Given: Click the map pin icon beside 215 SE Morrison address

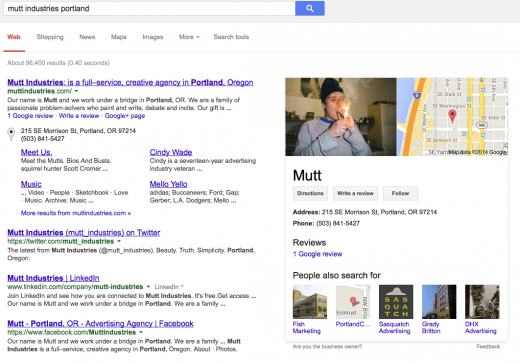Looking at the screenshot, I should (x=11, y=134).
